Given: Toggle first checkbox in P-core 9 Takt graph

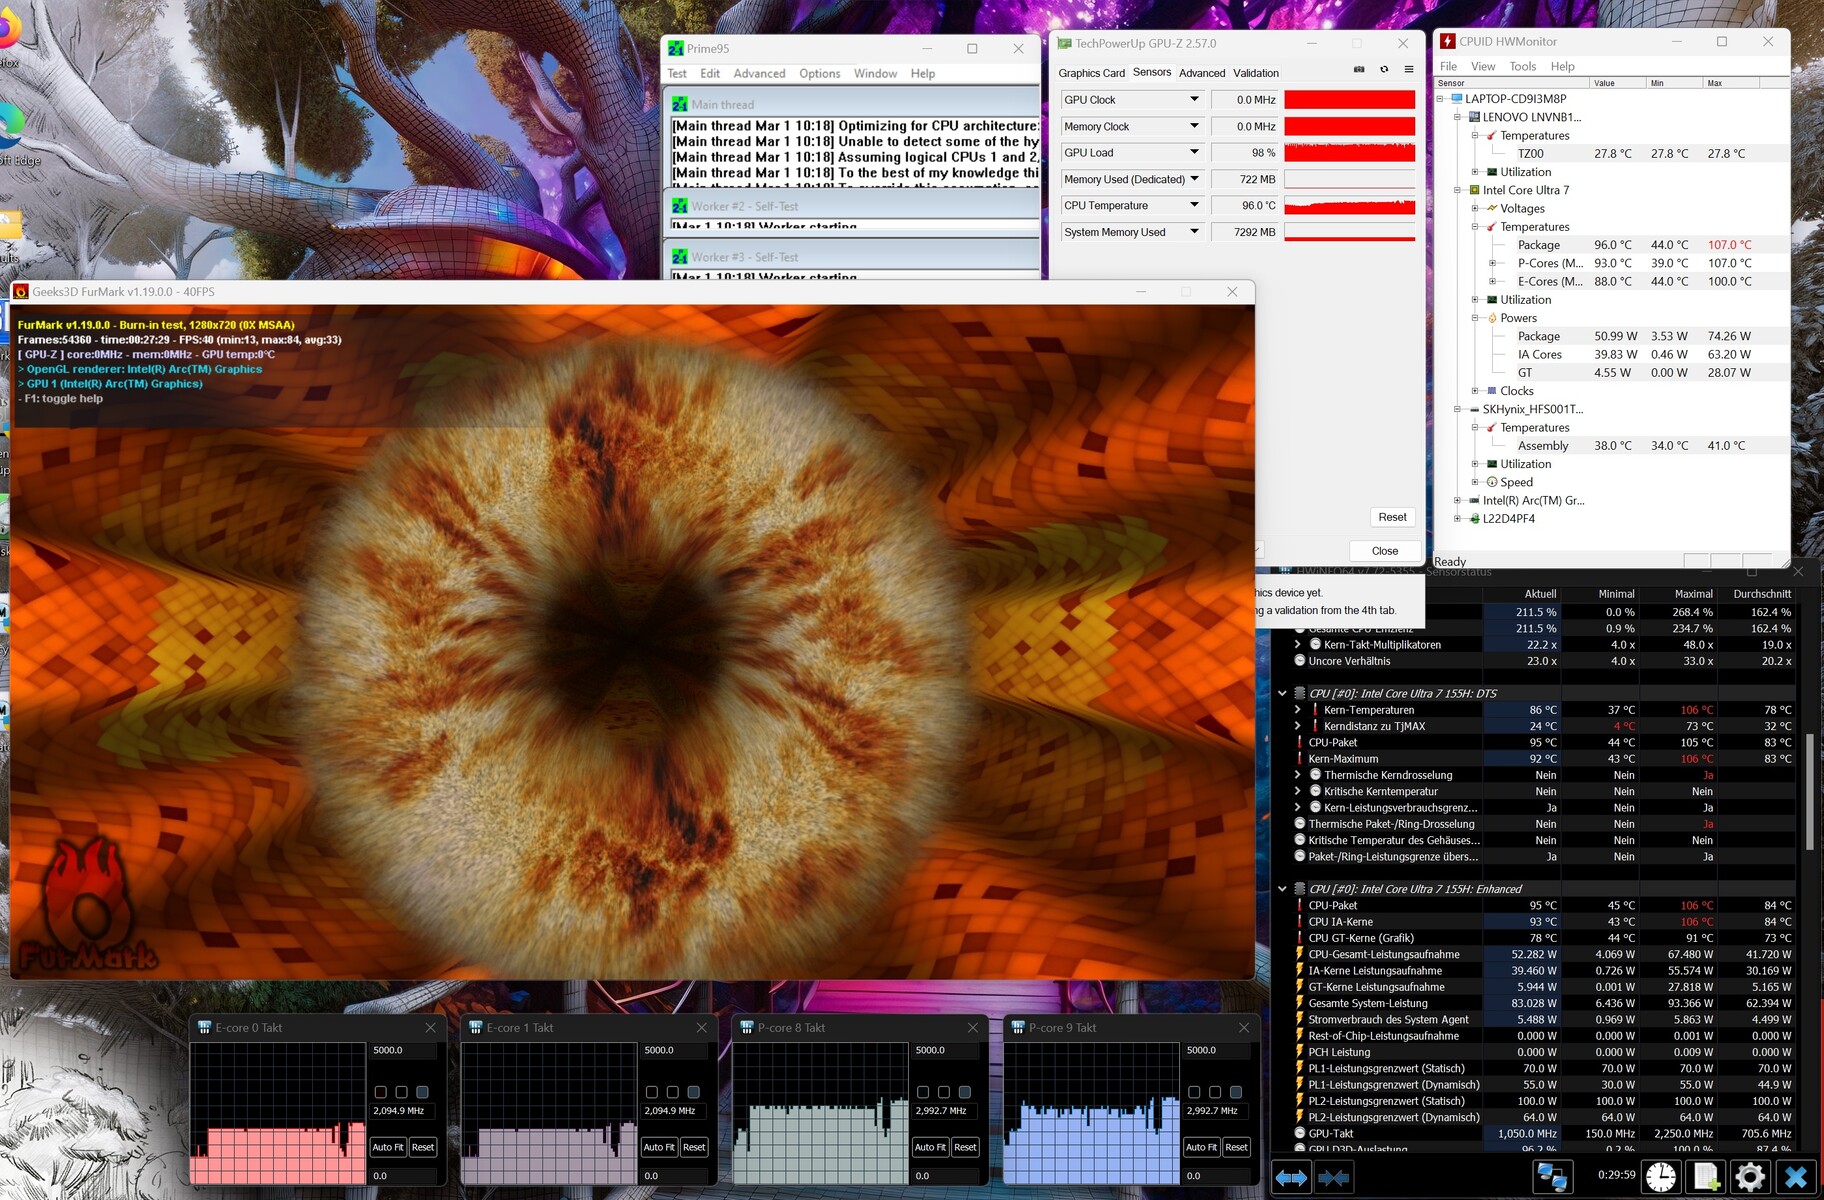Looking at the screenshot, I should [1194, 1092].
